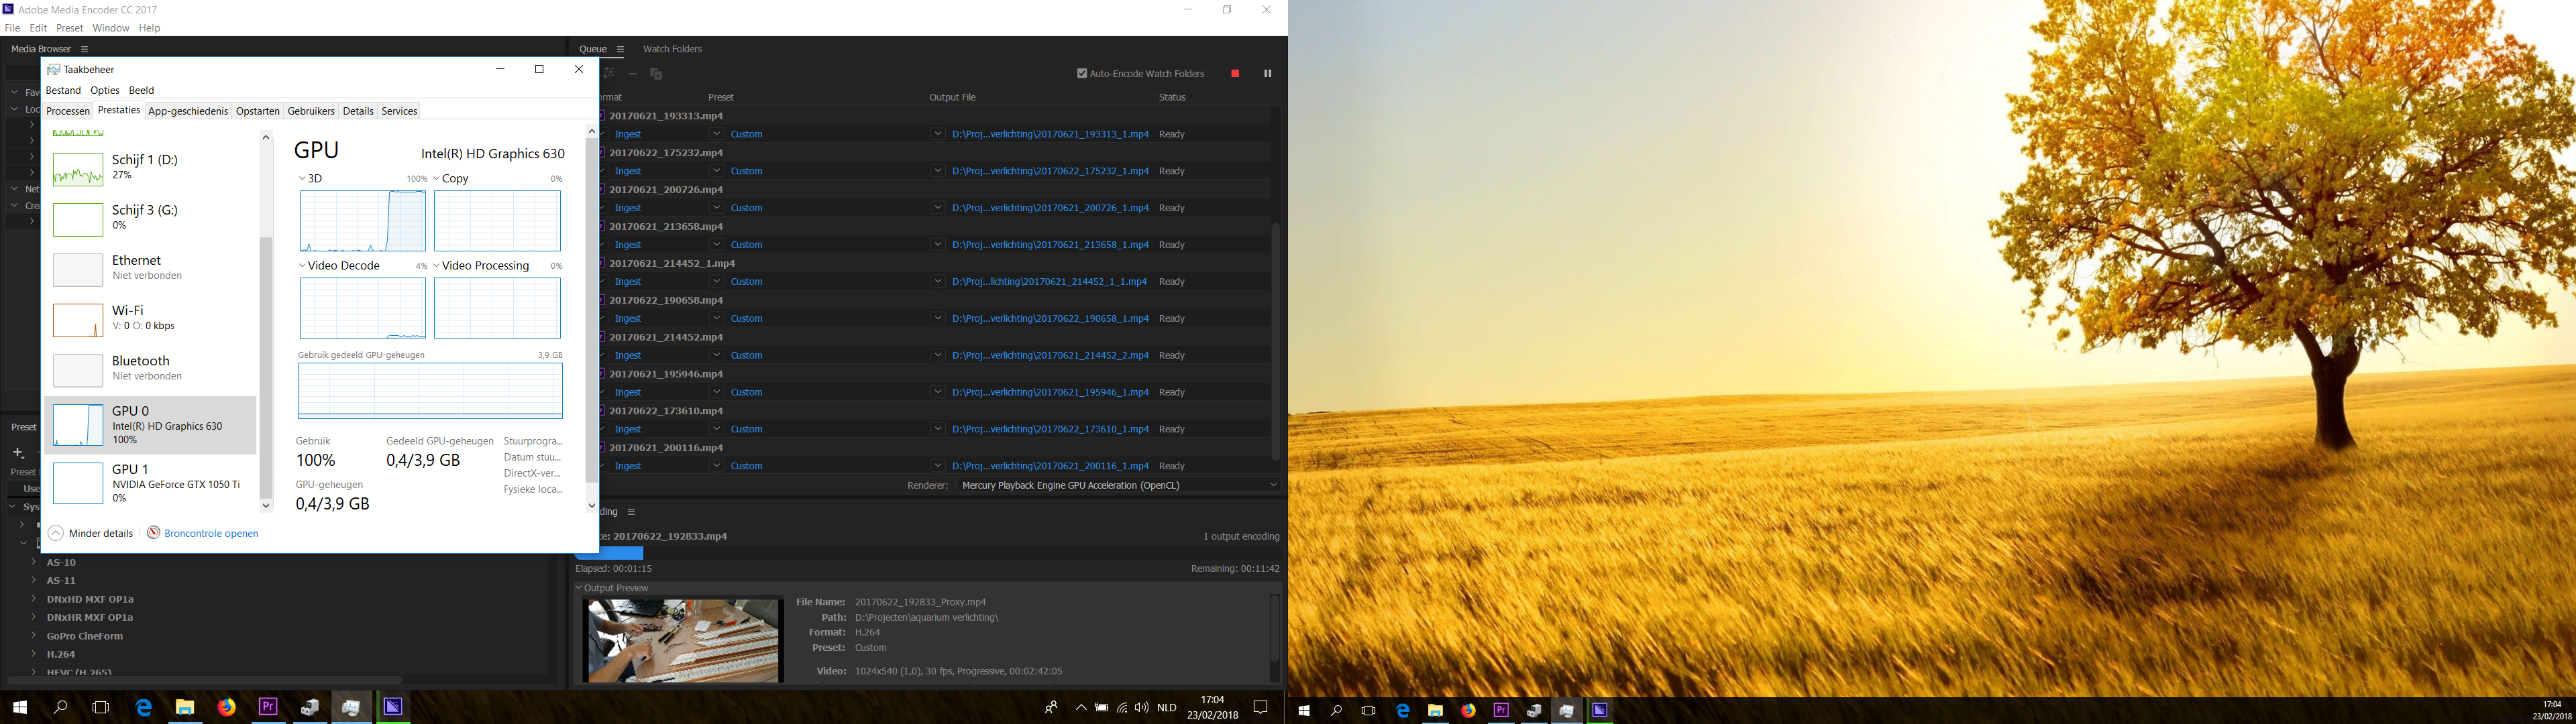The height and width of the screenshot is (724, 2576).
Task: Show hidden system tray icons
Action: tap(1081, 707)
